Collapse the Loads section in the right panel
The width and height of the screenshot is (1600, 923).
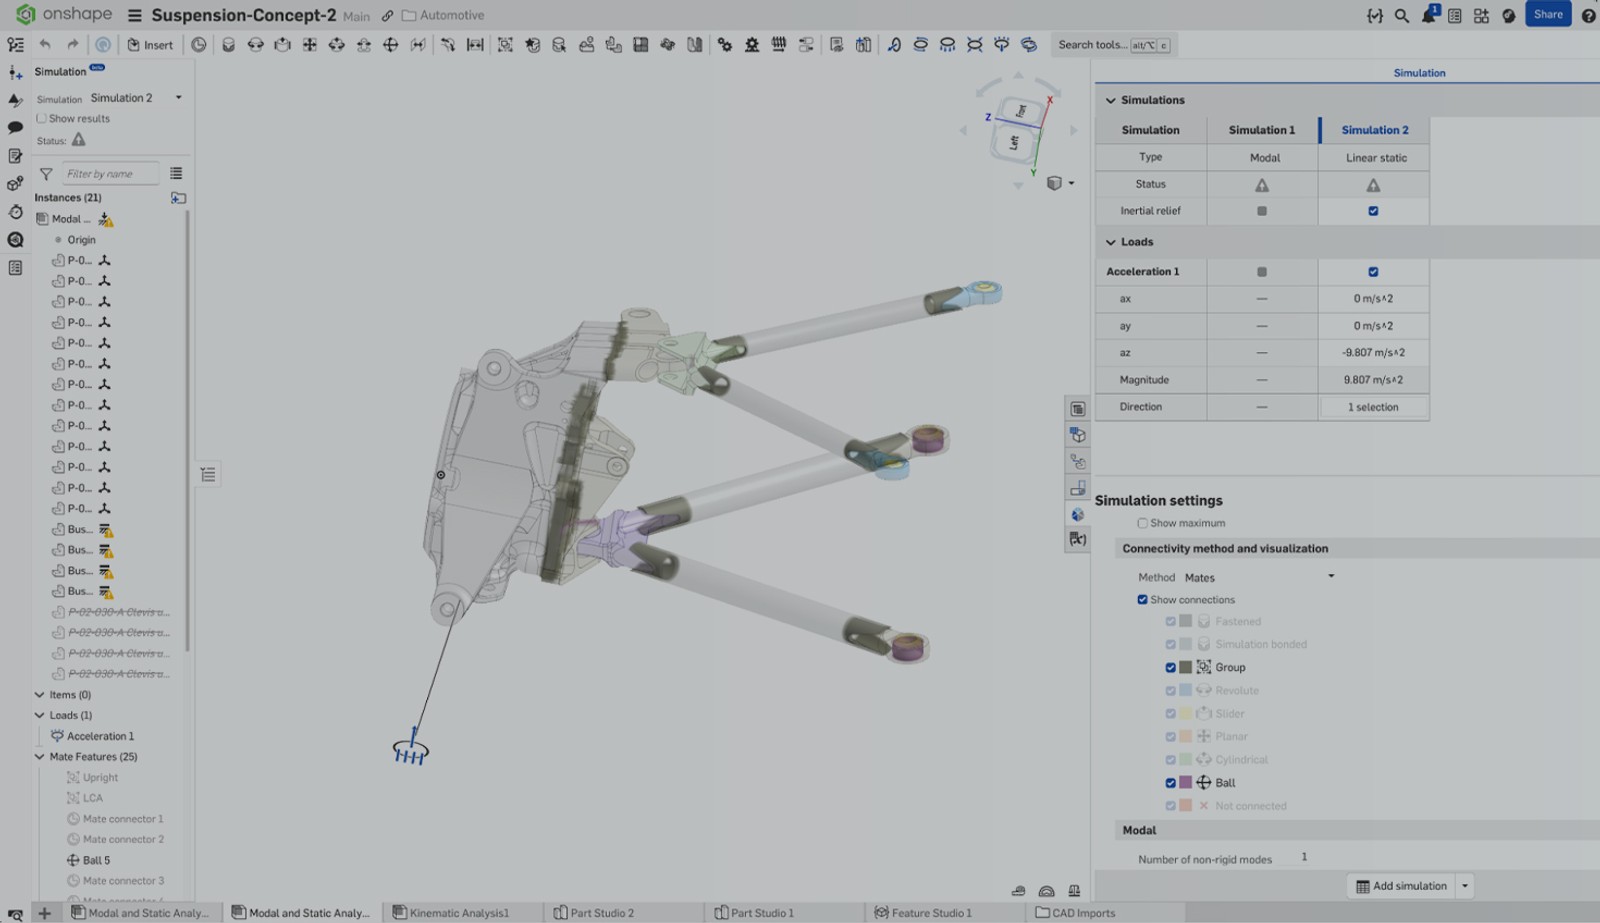1110,242
